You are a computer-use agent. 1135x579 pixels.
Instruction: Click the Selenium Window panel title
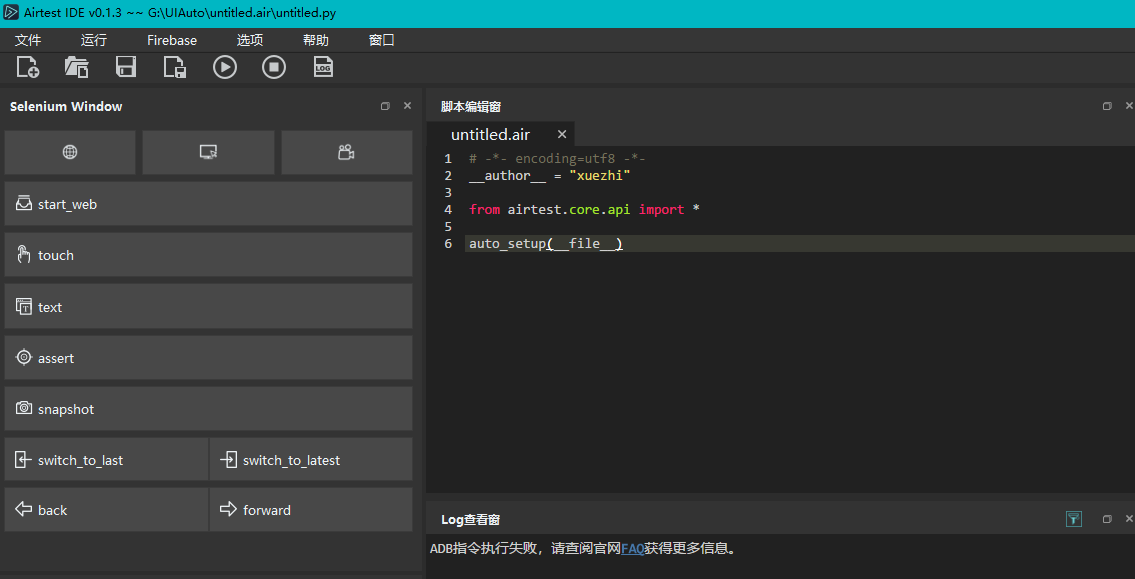pyautogui.click(x=66, y=106)
